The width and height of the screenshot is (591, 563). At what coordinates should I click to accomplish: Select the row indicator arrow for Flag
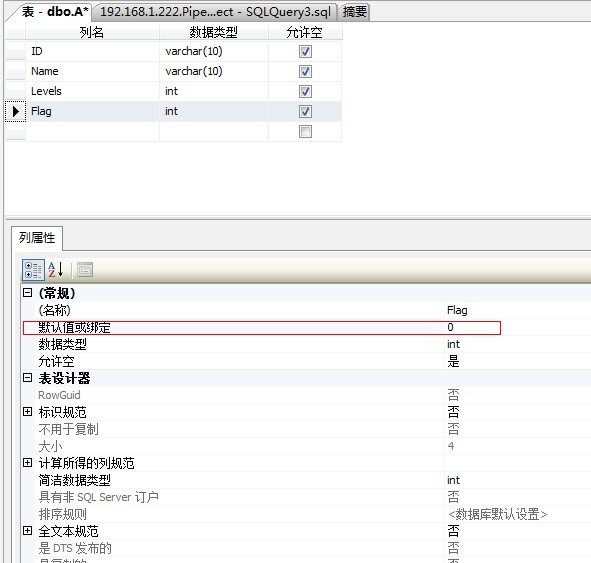15,112
